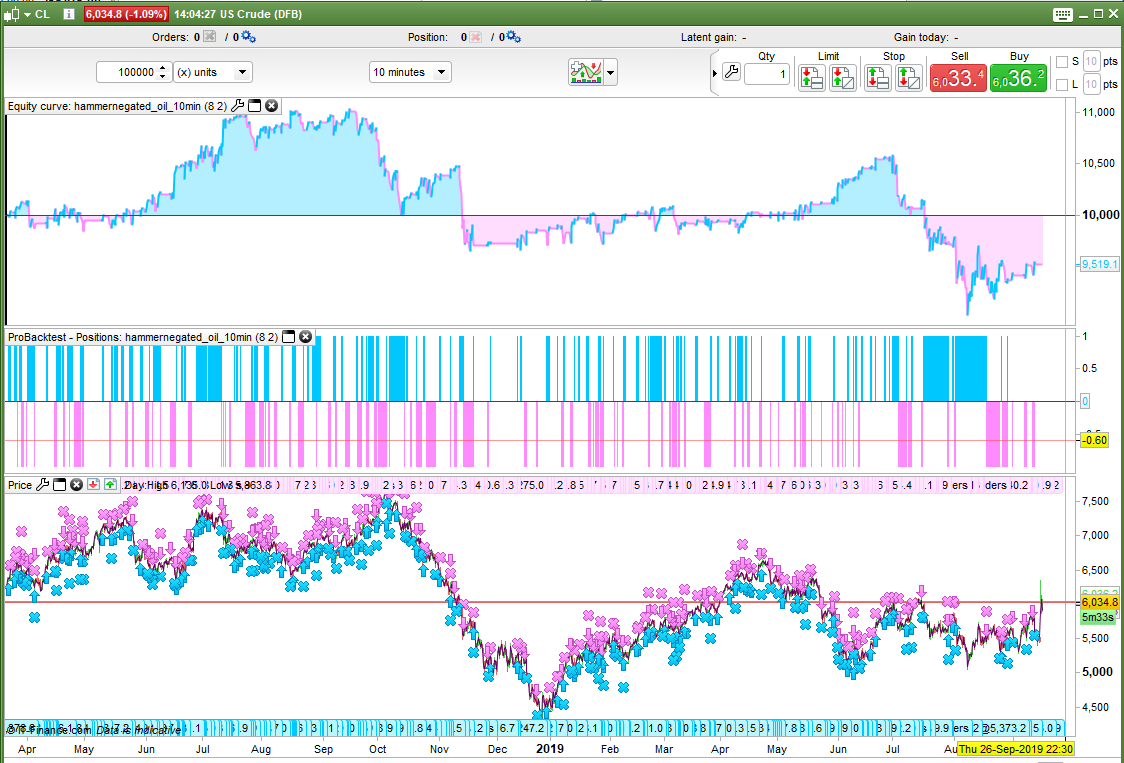Open trading wrench settings beside Qty
This screenshot has height=763, width=1124.
[x=731, y=73]
